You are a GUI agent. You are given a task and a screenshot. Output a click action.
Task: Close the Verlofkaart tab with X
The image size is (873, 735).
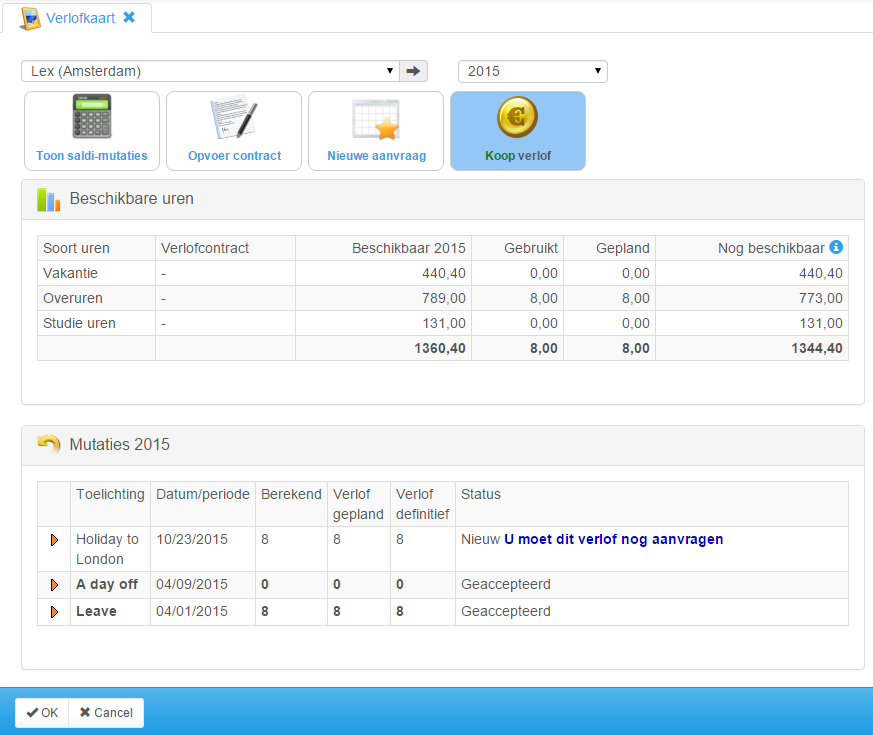[x=129, y=17]
